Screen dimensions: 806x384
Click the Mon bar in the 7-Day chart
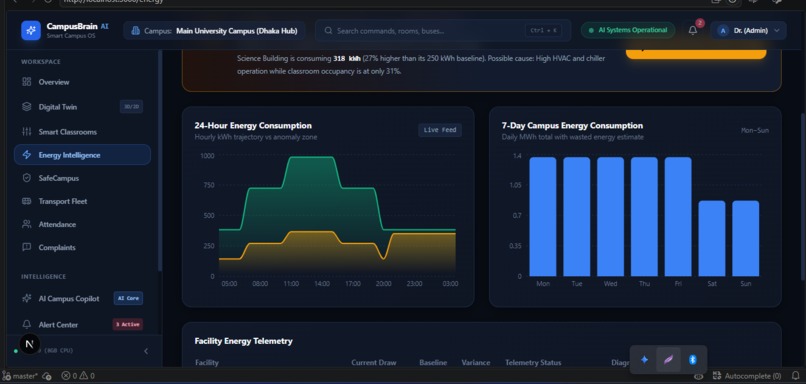click(543, 216)
